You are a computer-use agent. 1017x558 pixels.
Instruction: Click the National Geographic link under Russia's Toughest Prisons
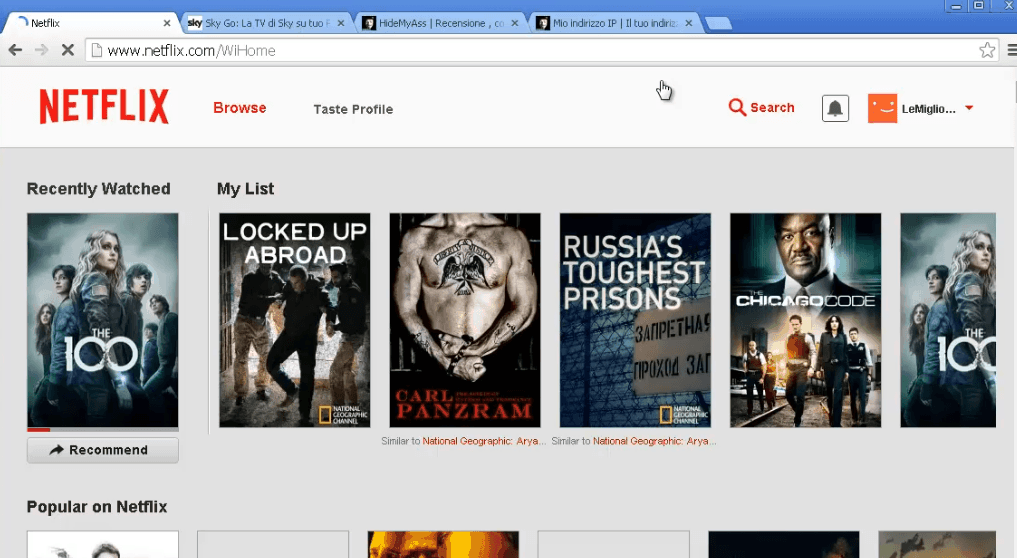pyautogui.click(x=654, y=441)
